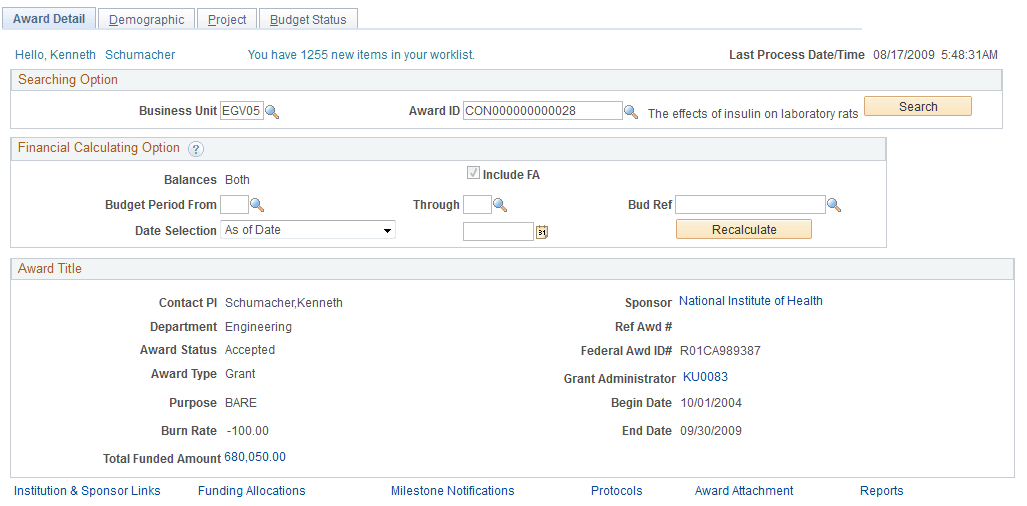Click the Recalculate button
Screen dimensions: 1027x506
(743, 230)
